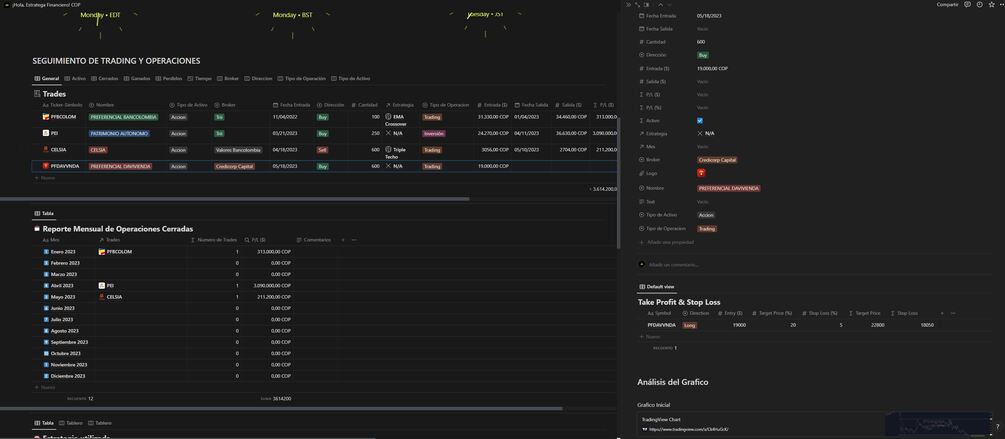The height and width of the screenshot is (439, 1005).
Task: Click PFBCOLOM relation in monthly report
Action: point(115,252)
